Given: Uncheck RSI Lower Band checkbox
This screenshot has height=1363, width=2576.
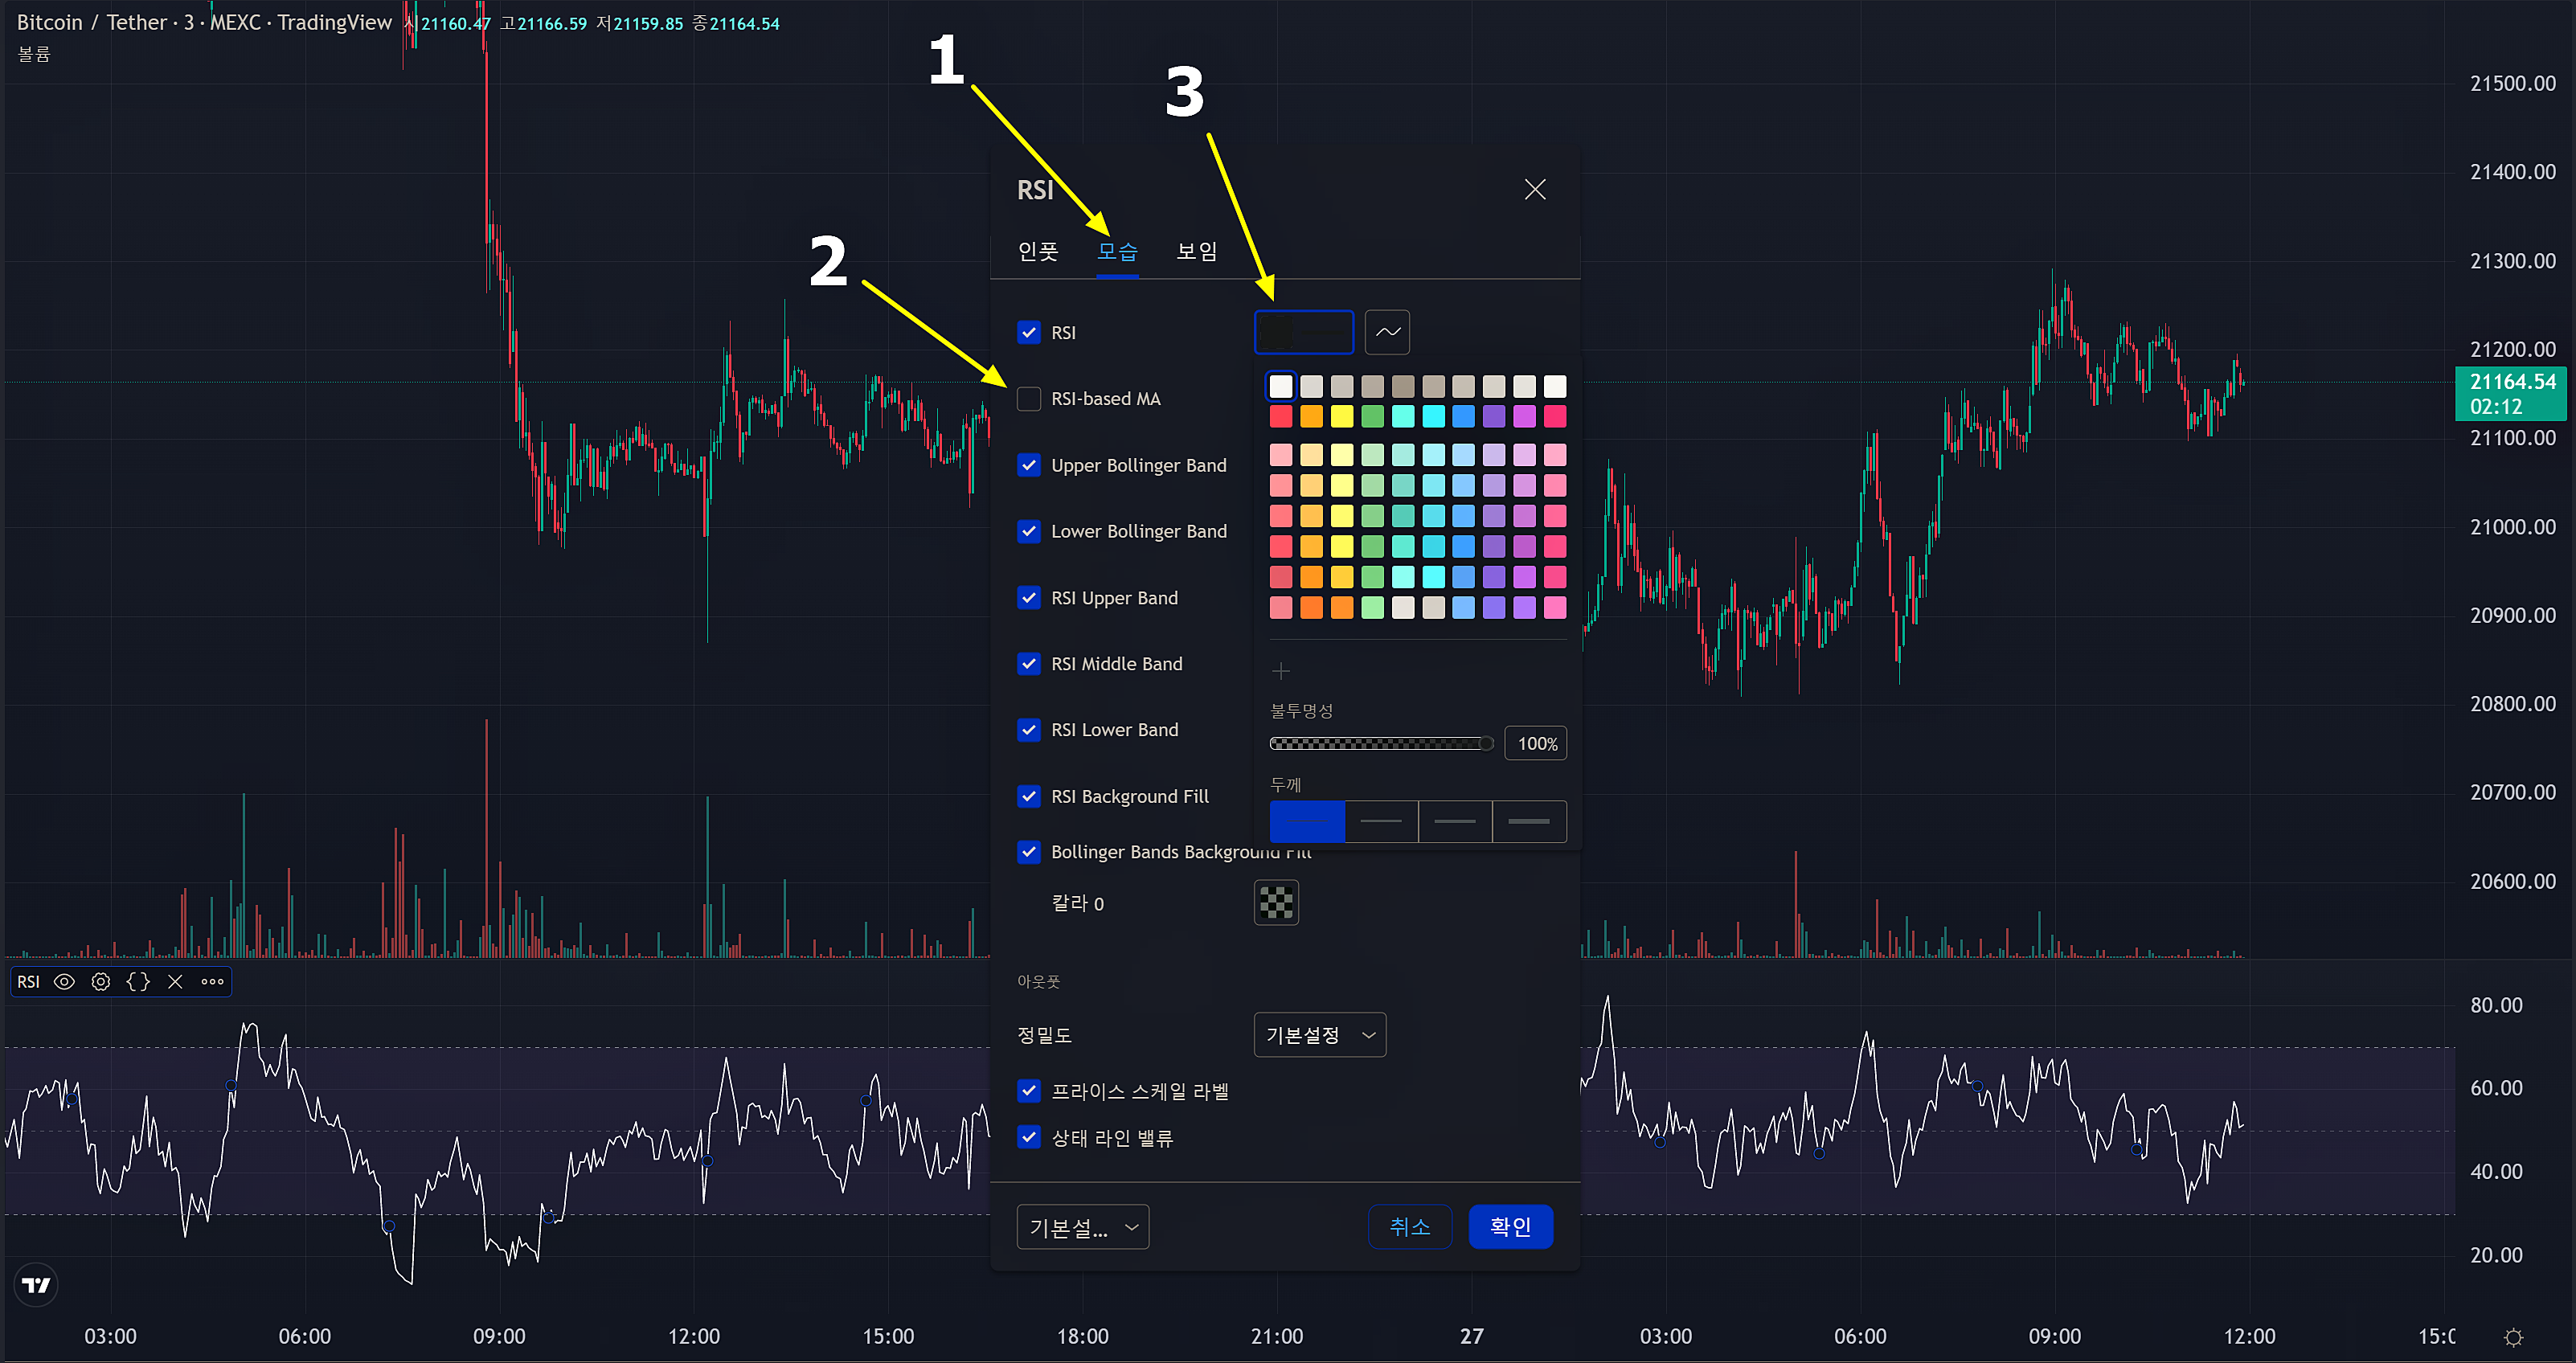Looking at the screenshot, I should (x=1029, y=729).
